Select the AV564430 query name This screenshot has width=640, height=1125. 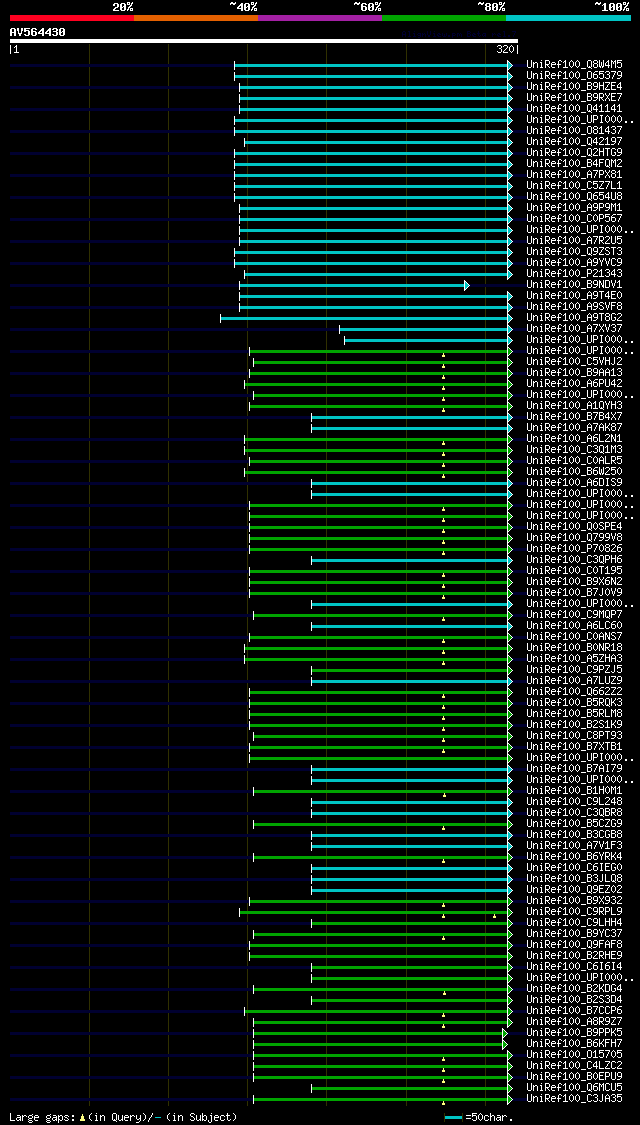pyautogui.click(x=38, y=32)
